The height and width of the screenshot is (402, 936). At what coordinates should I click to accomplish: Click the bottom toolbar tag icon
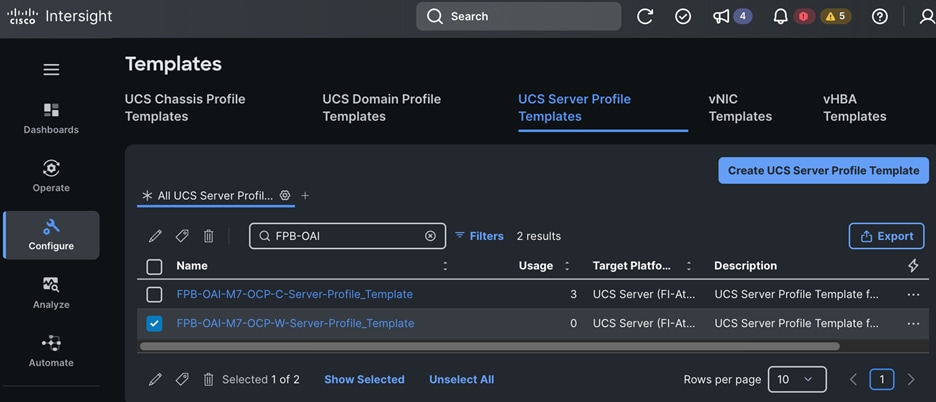[x=182, y=379]
